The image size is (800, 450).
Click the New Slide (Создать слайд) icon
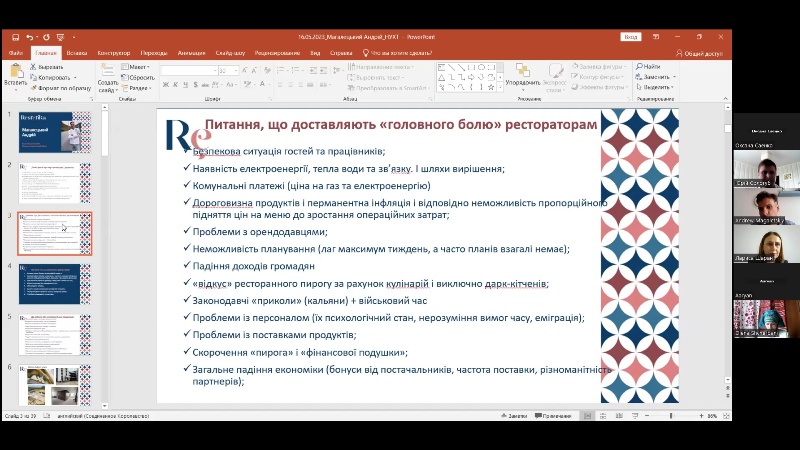(108, 70)
